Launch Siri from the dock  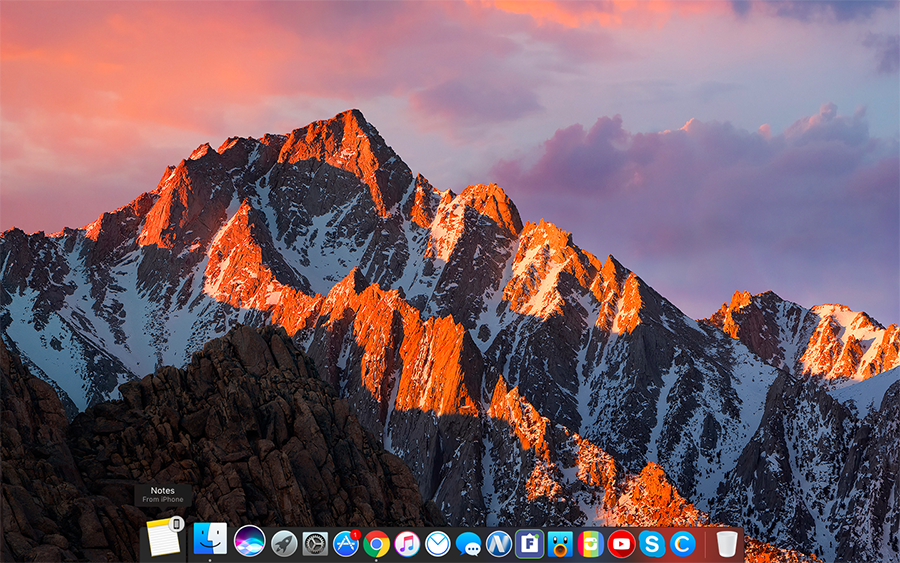[249, 541]
